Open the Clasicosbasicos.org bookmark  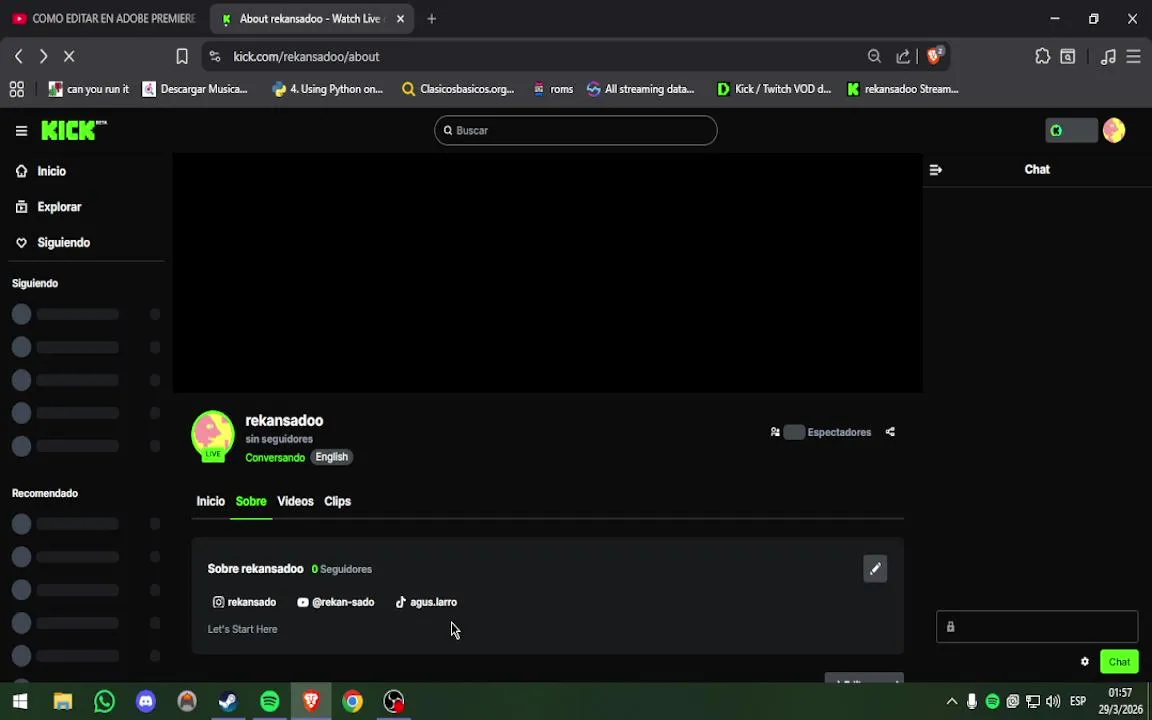tap(458, 89)
